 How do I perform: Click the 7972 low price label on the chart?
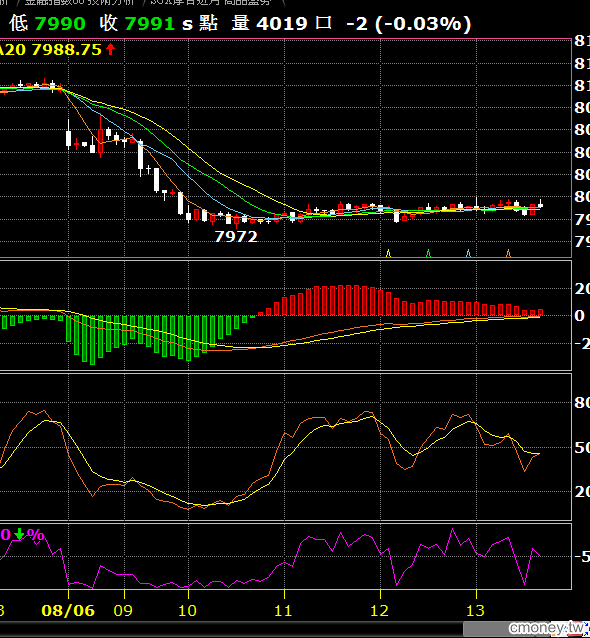(236, 237)
